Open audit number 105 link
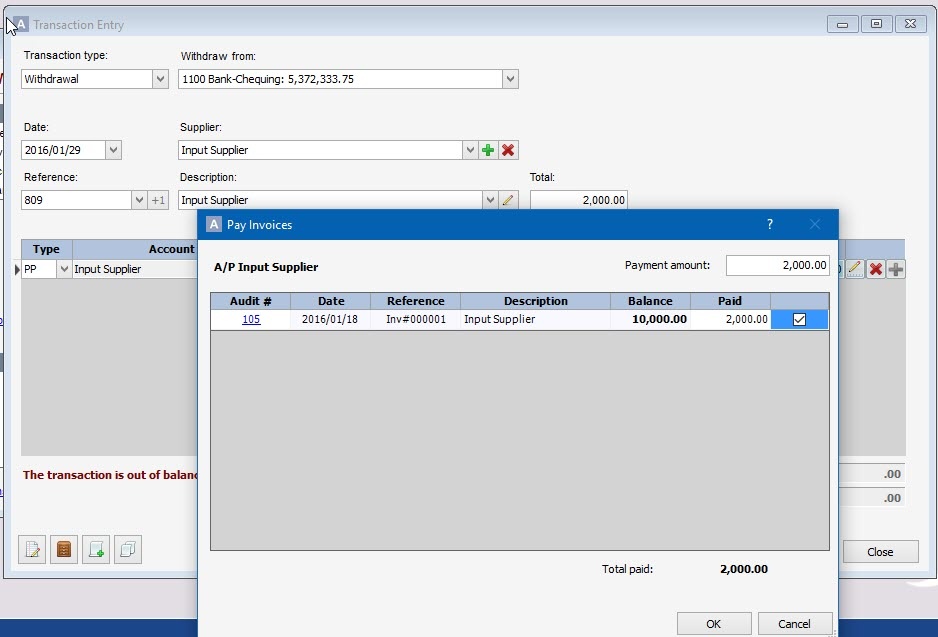 click(x=251, y=319)
